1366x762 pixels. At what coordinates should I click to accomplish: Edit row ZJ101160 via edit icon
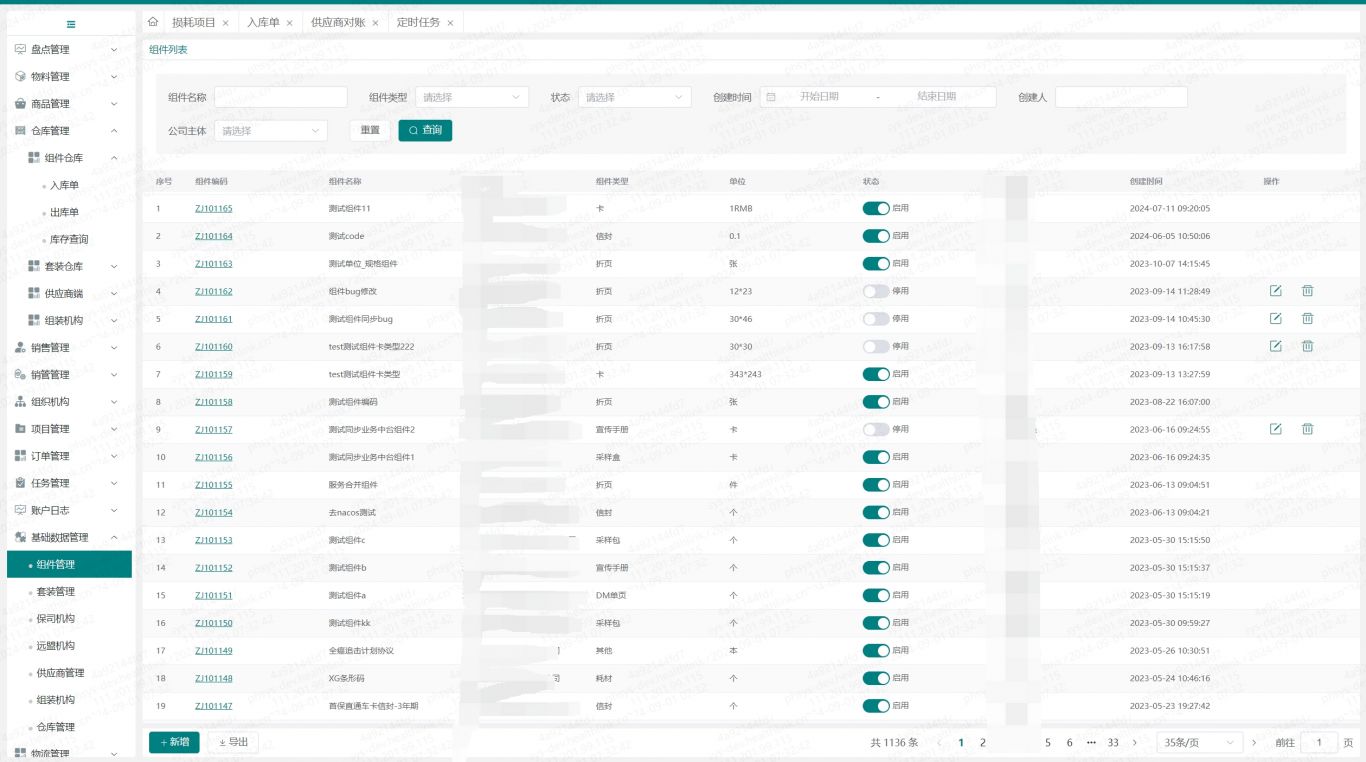(1275, 346)
